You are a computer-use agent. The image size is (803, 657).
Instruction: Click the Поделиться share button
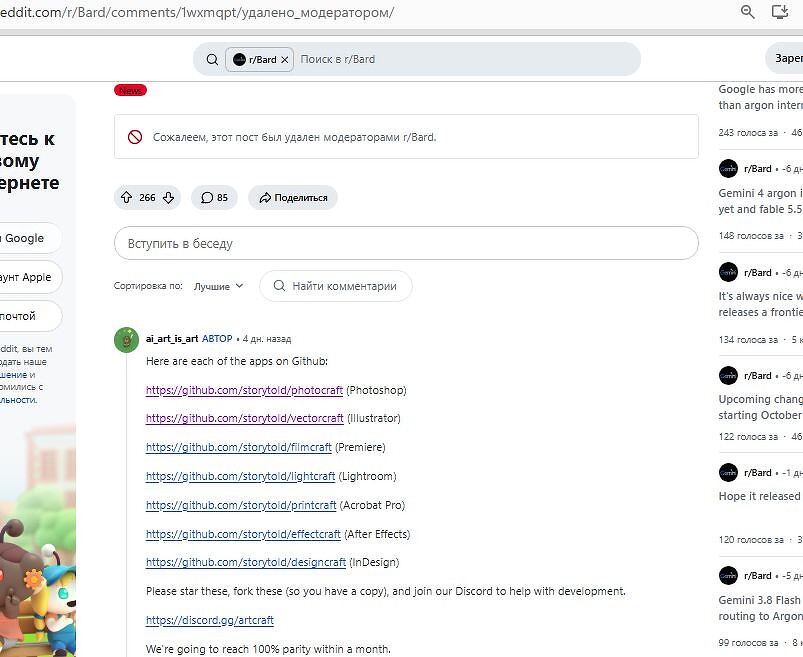[x=293, y=198]
